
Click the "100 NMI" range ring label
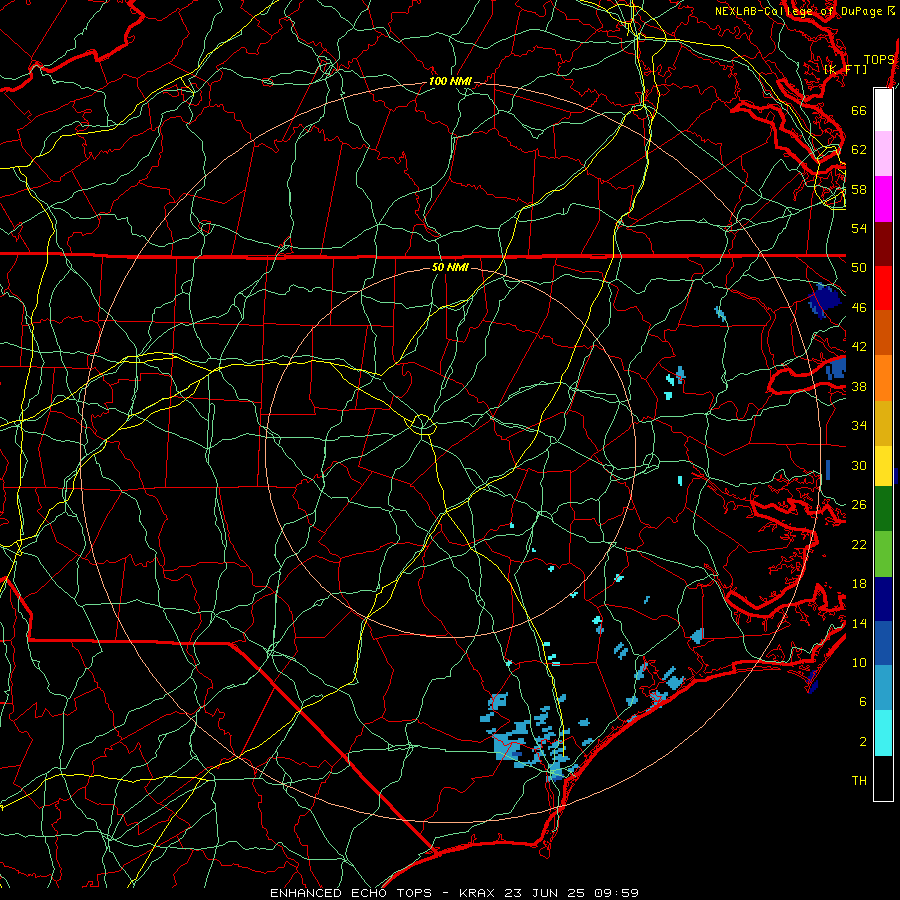(x=450, y=82)
